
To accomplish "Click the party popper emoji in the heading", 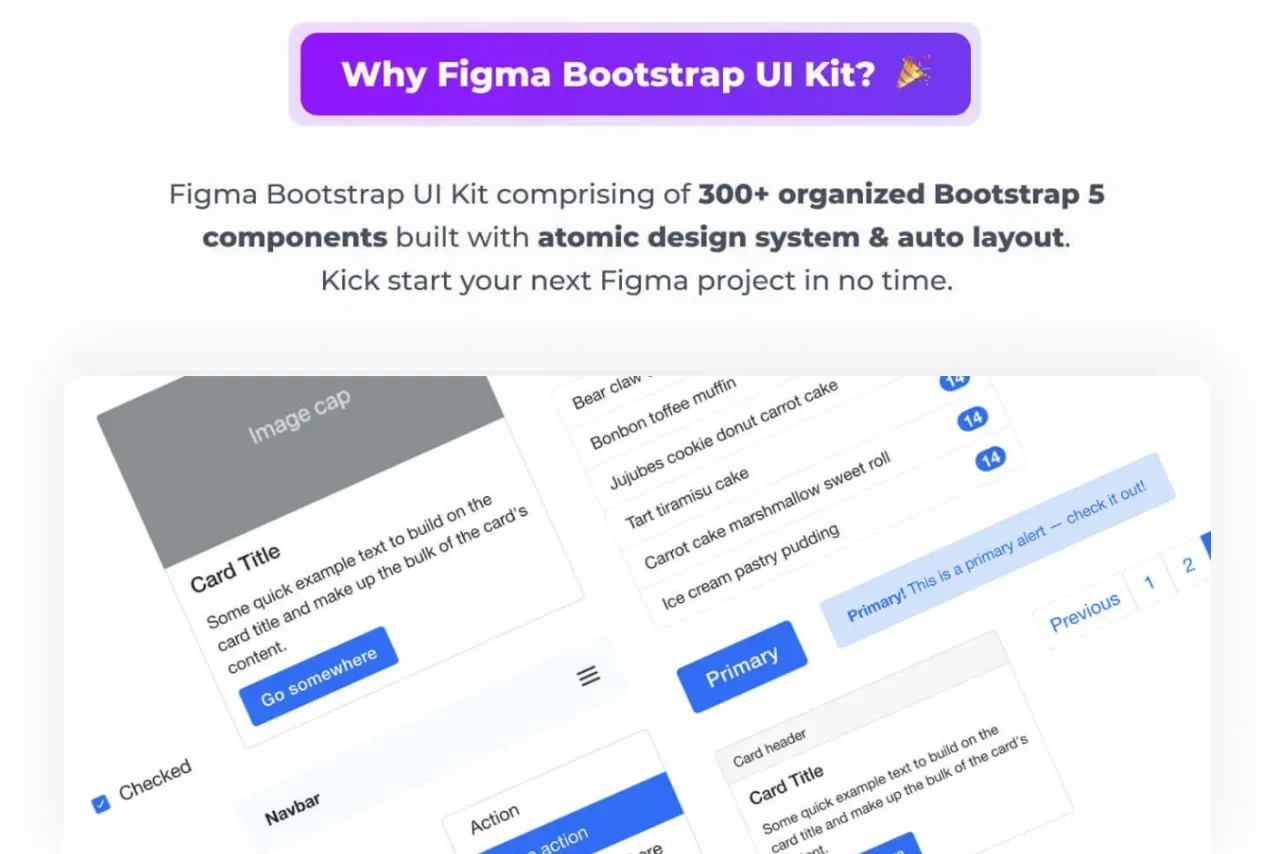I will (914, 73).
